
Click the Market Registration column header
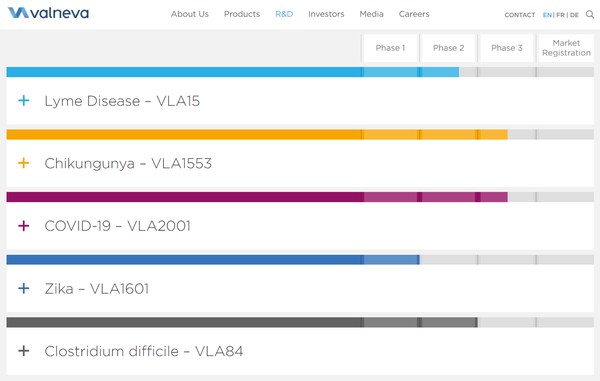tap(566, 48)
